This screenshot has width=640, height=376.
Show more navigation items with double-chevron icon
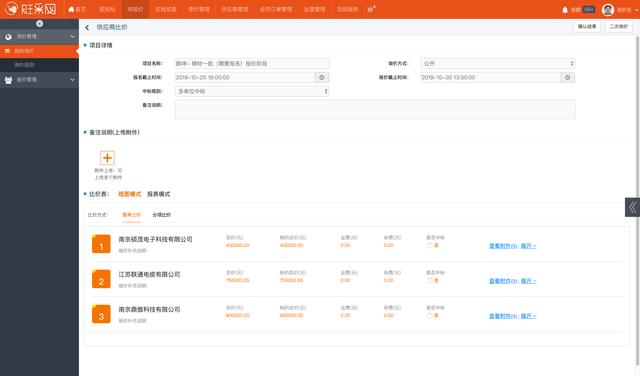point(371,9)
